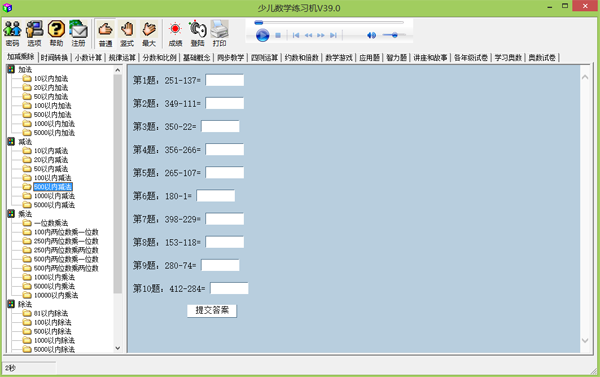This screenshot has height=377, width=600.
Task: Collapse the 乘法 tree category
Action: (x=11, y=214)
